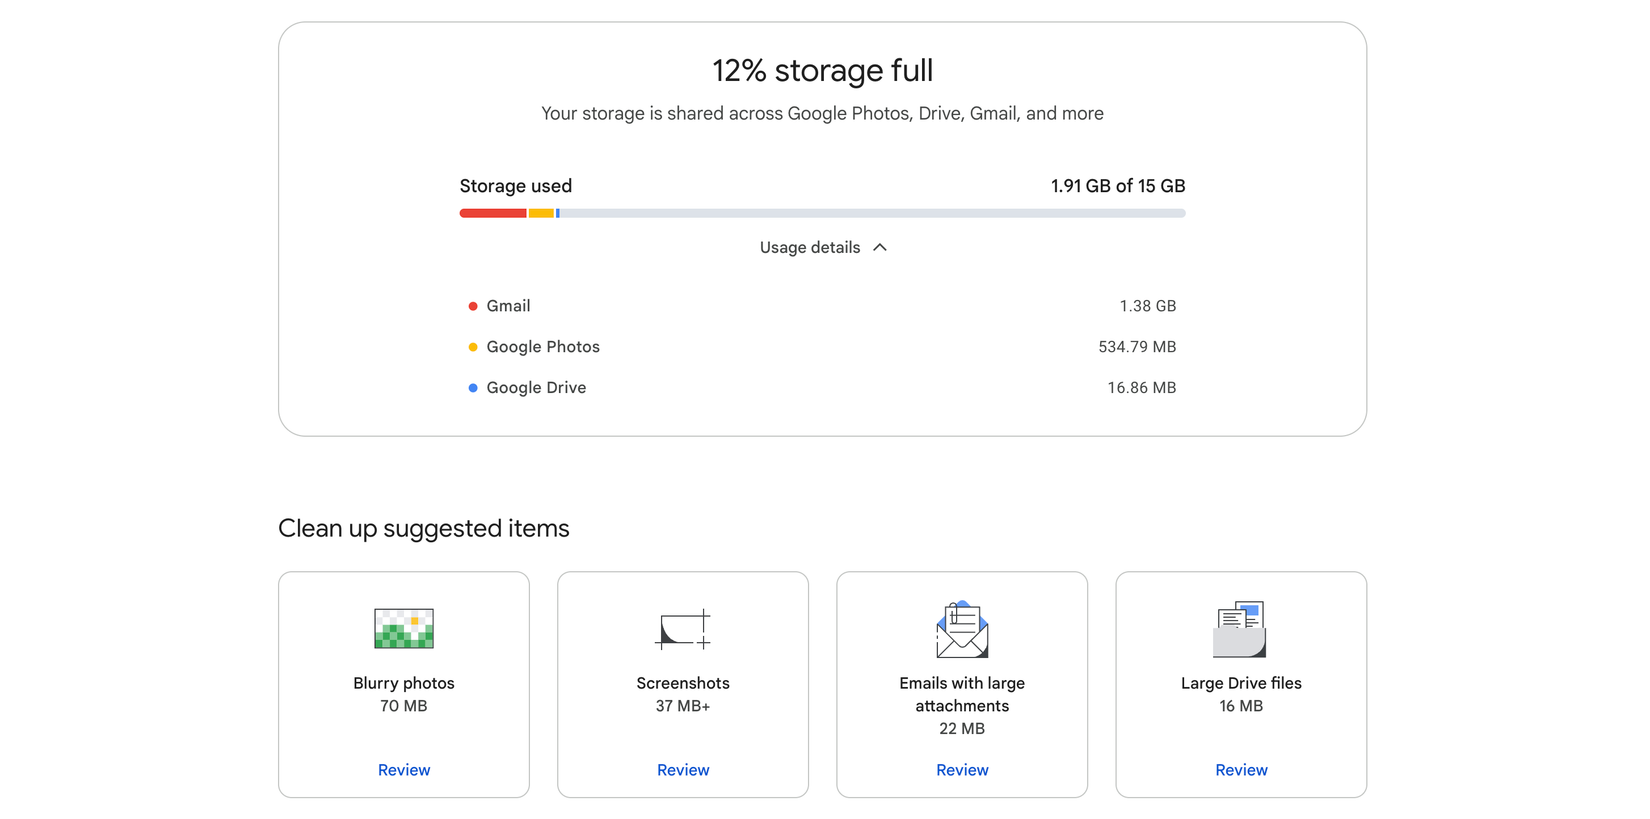The width and height of the screenshot is (1650, 819).
Task: Select the Gmail usage row
Action: (822, 306)
